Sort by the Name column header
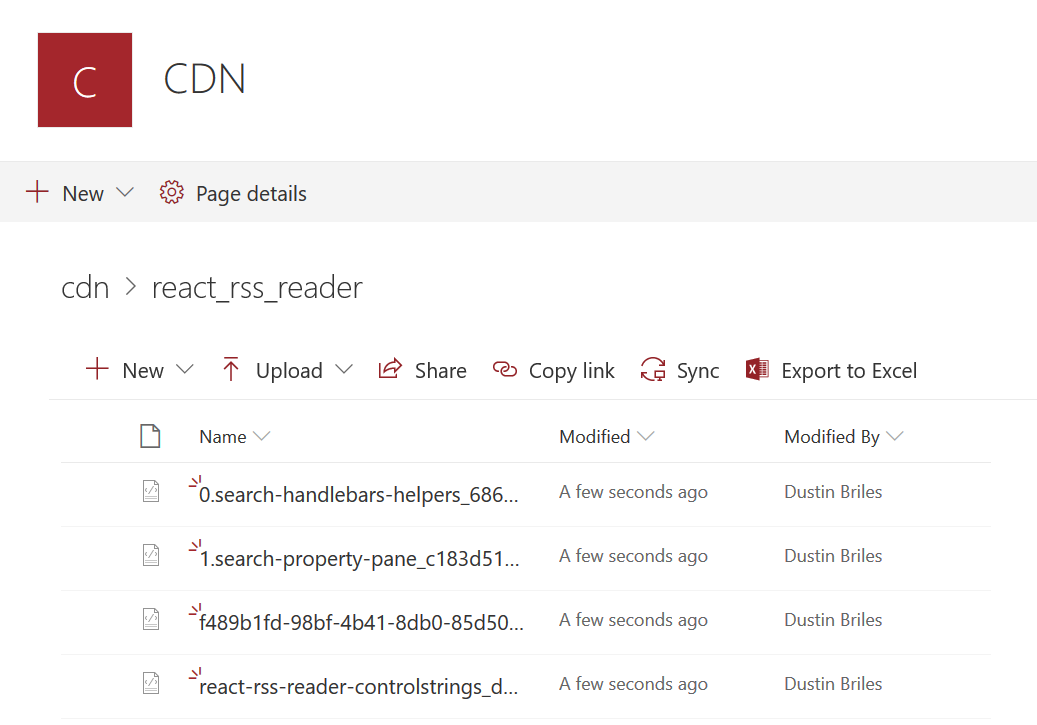The height and width of the screenshot is (725, 1037). click(x=223, y=437)
